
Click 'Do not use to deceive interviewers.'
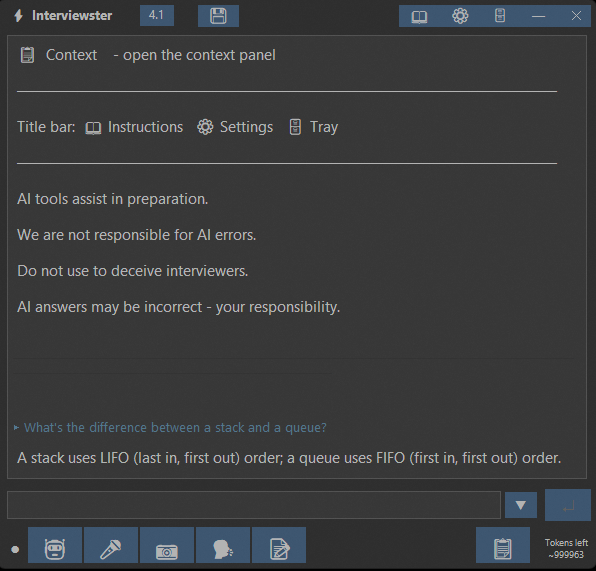click(133, 271)
